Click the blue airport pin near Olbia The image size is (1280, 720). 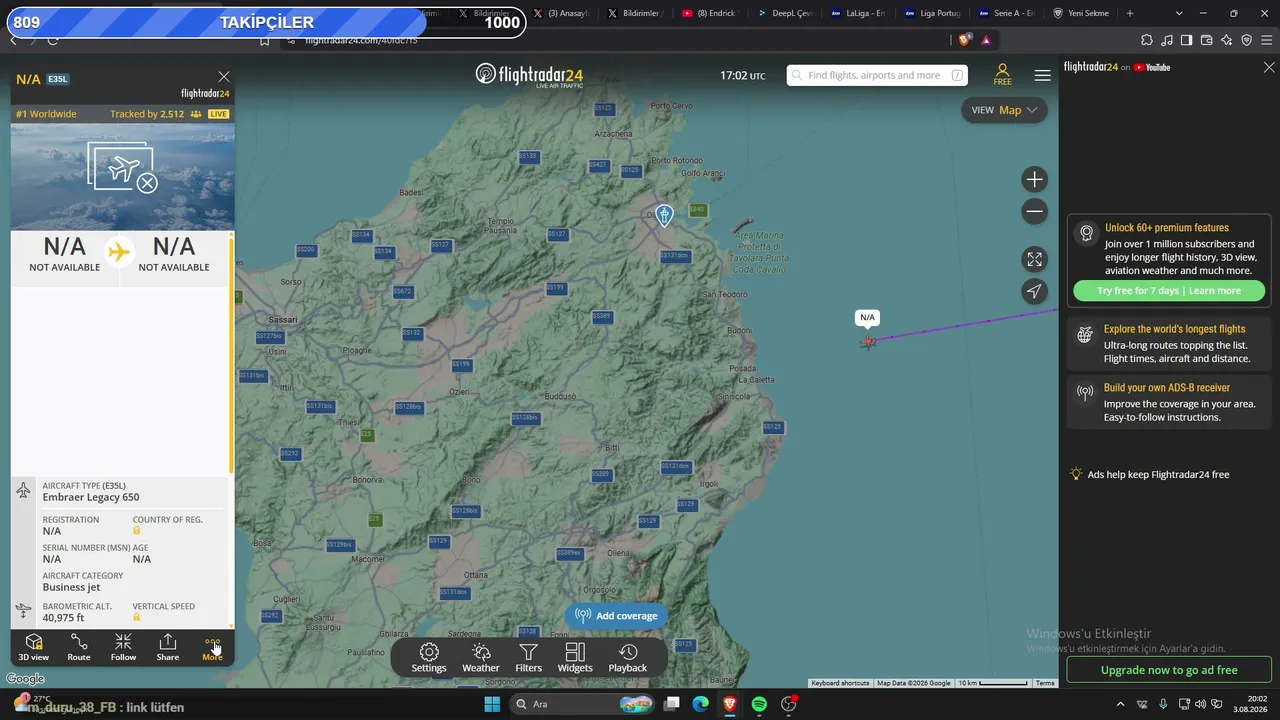click(664, 214)
